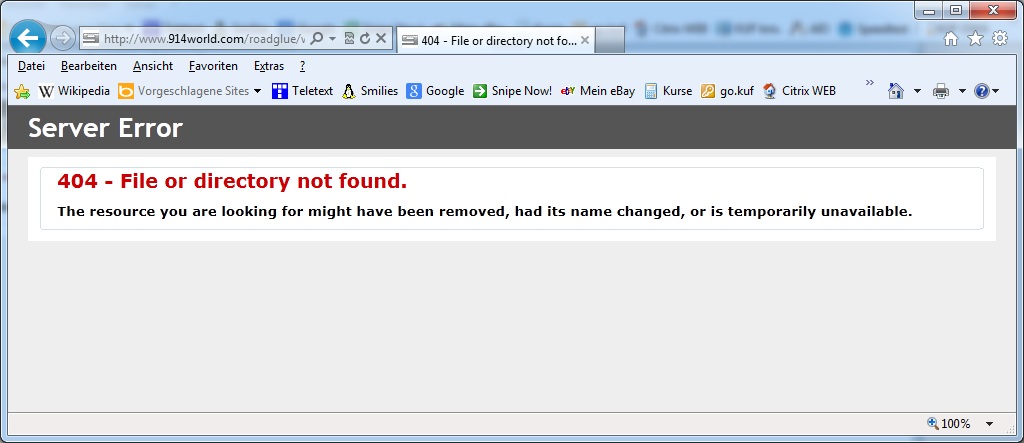This screenshot has width=1024, height=443.
Task: Open the Extras menu
Action: pyautogui.click(x=268, y=66)
